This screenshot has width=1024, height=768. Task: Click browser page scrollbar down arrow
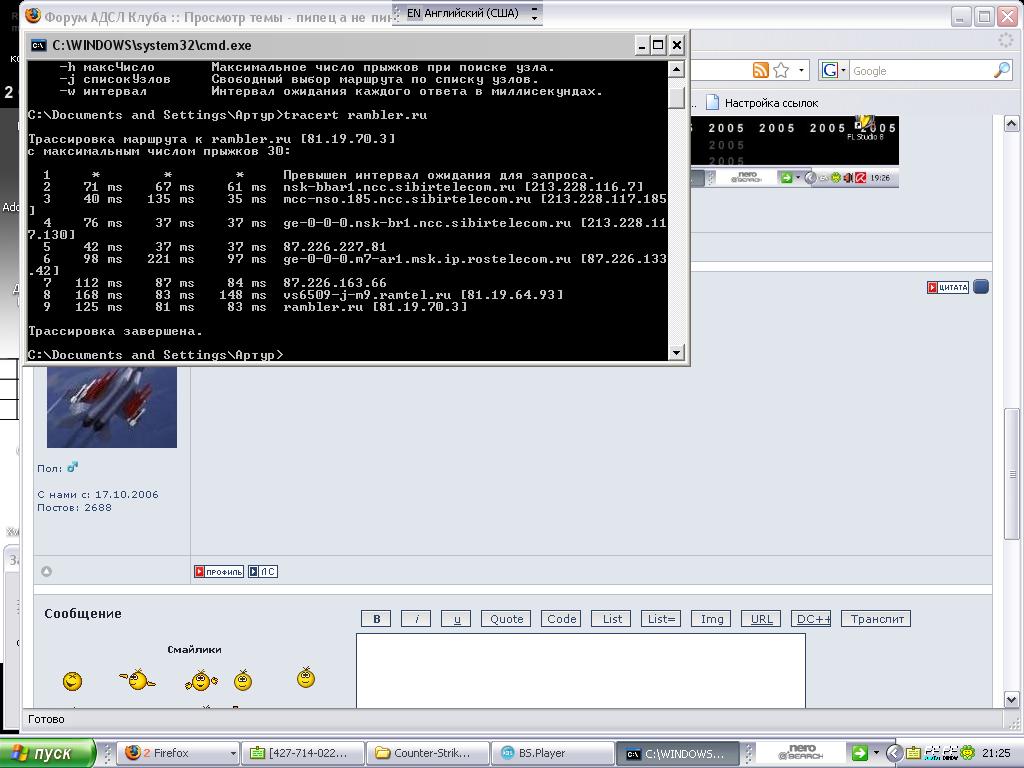click(1011, 699)
